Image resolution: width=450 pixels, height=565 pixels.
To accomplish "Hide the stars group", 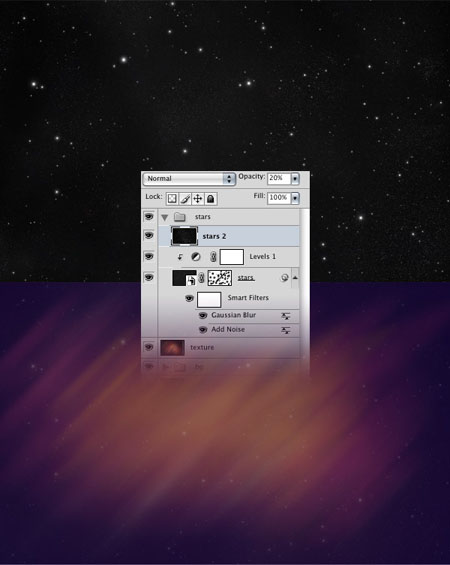I will point(149,217).
